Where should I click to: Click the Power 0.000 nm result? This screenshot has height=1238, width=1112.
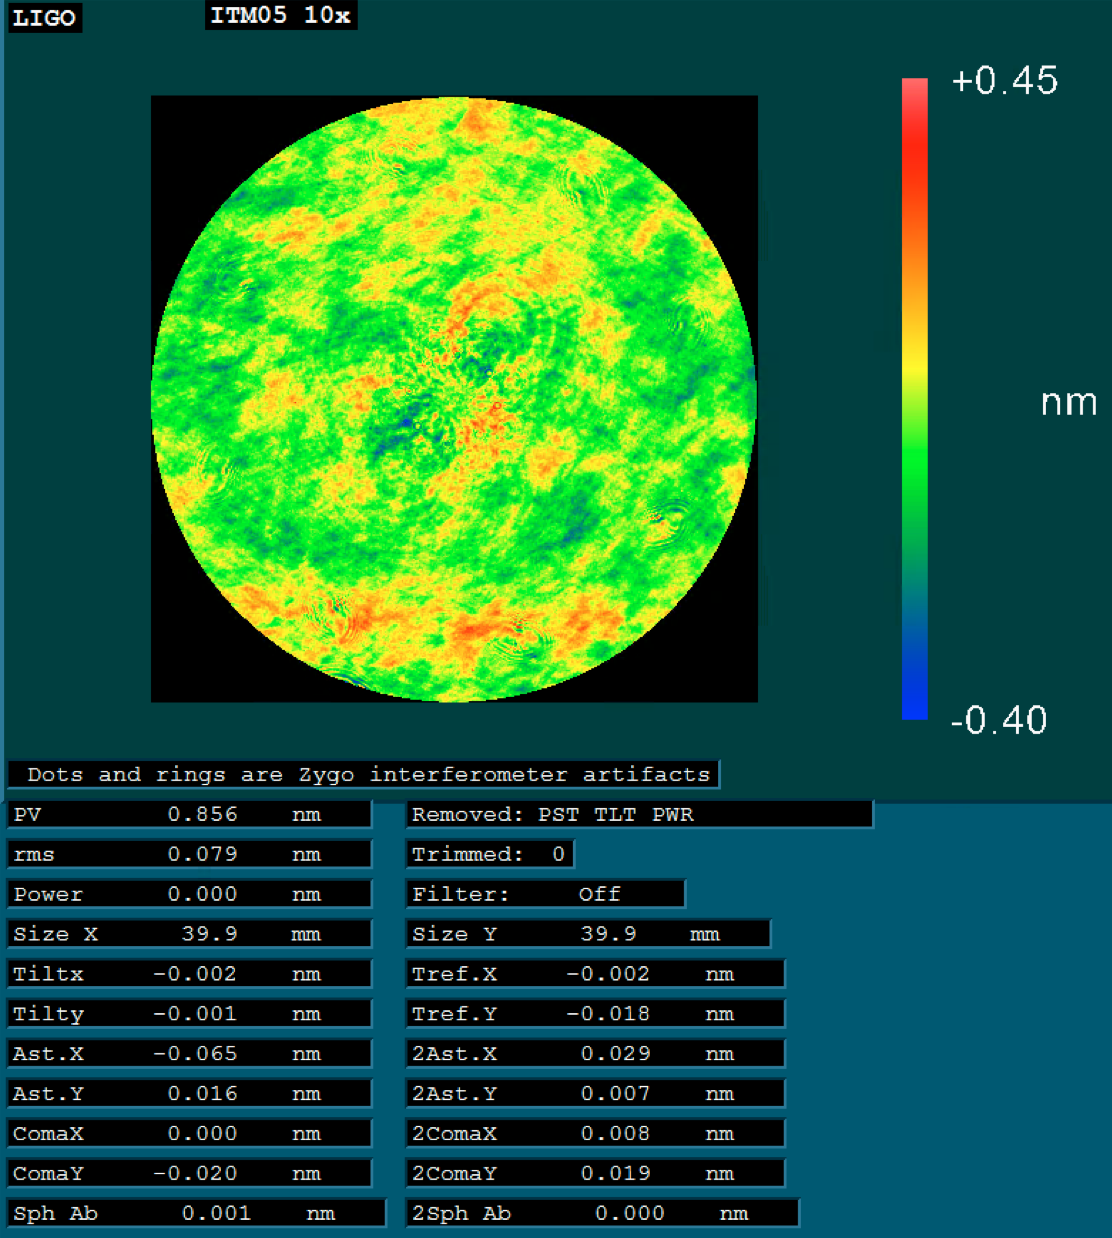click(x=189, y=894)
